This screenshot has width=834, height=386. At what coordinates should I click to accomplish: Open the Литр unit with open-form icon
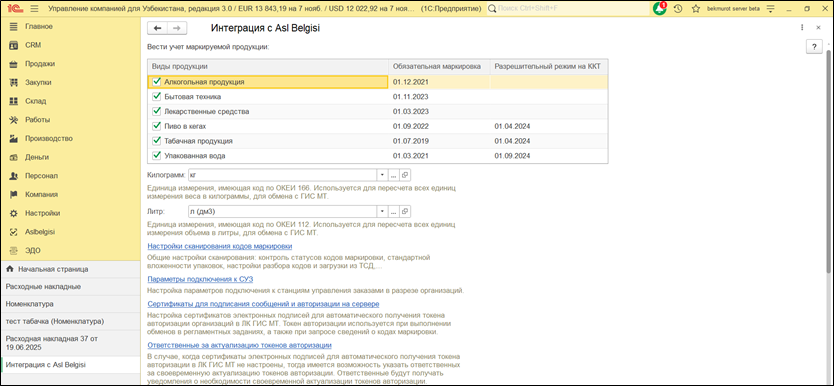[x=405, y=212]
